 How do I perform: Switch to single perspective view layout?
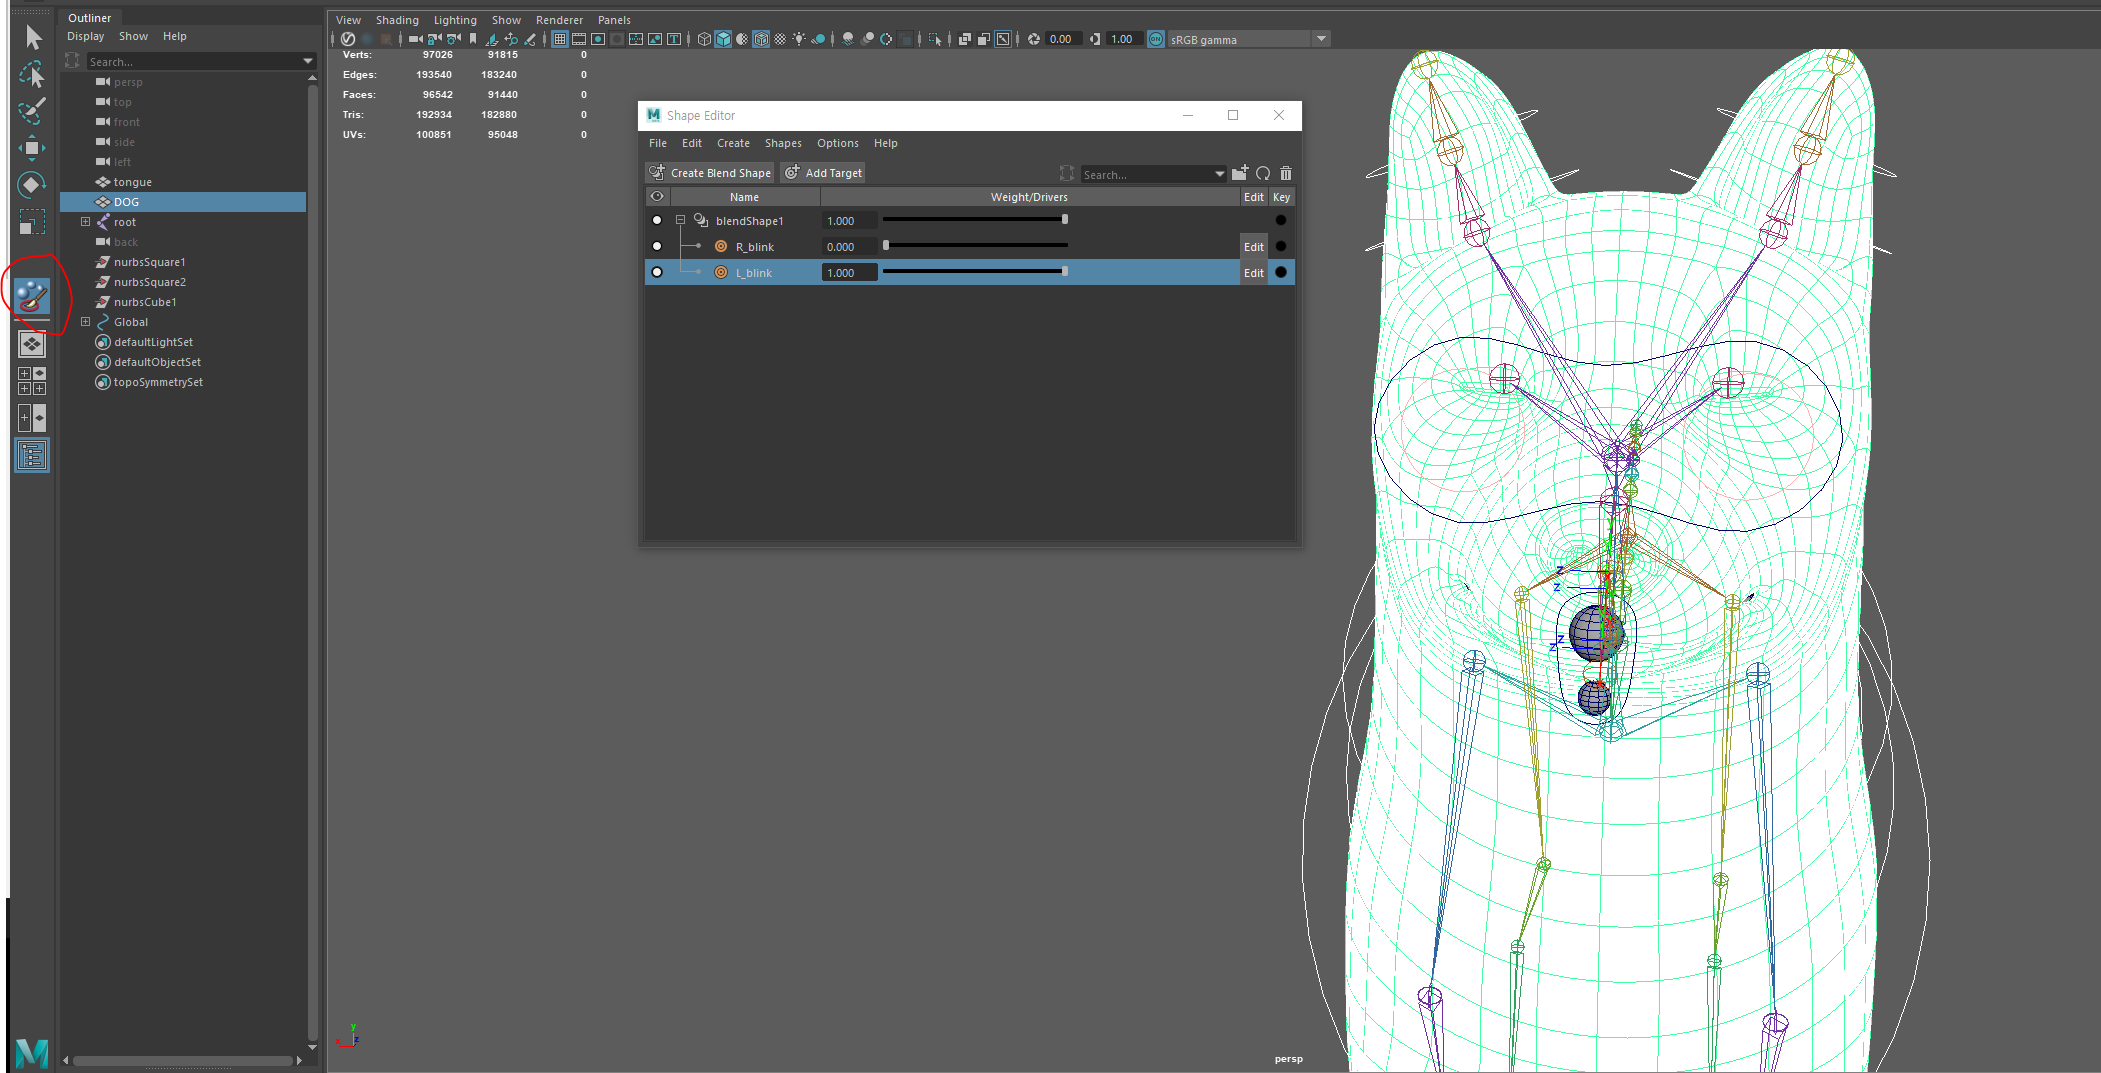coord(33,344)
